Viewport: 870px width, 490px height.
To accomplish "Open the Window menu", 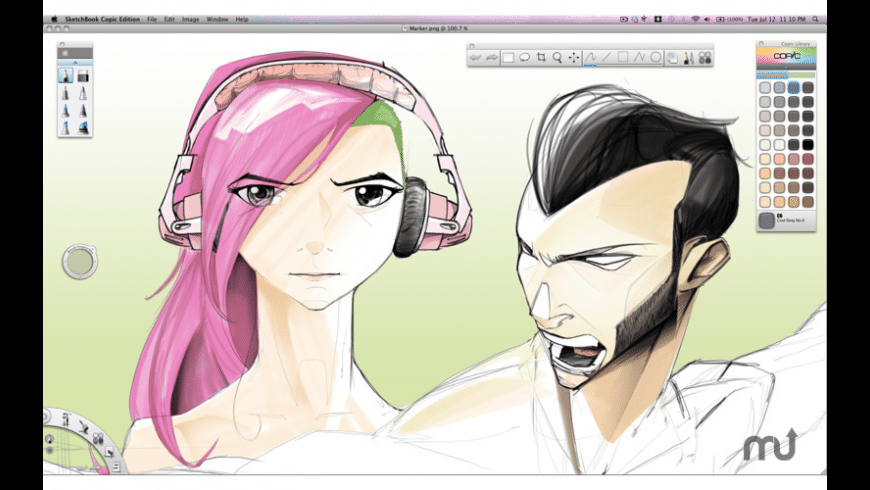I will (218, 19).
